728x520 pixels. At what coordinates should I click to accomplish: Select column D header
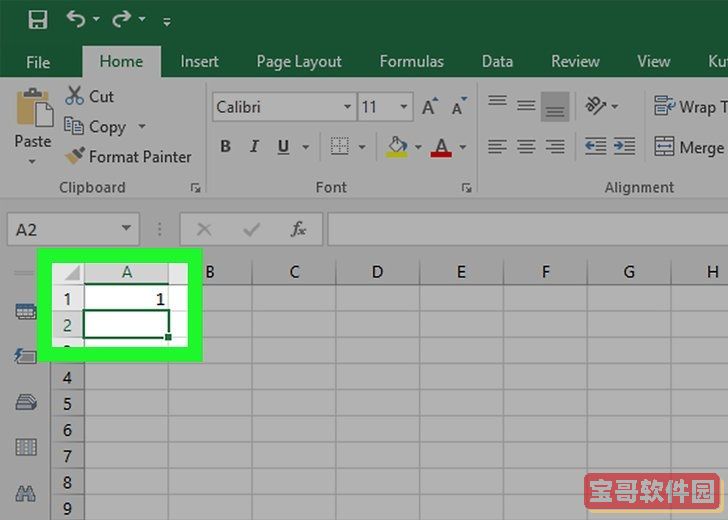coord(377,272)
